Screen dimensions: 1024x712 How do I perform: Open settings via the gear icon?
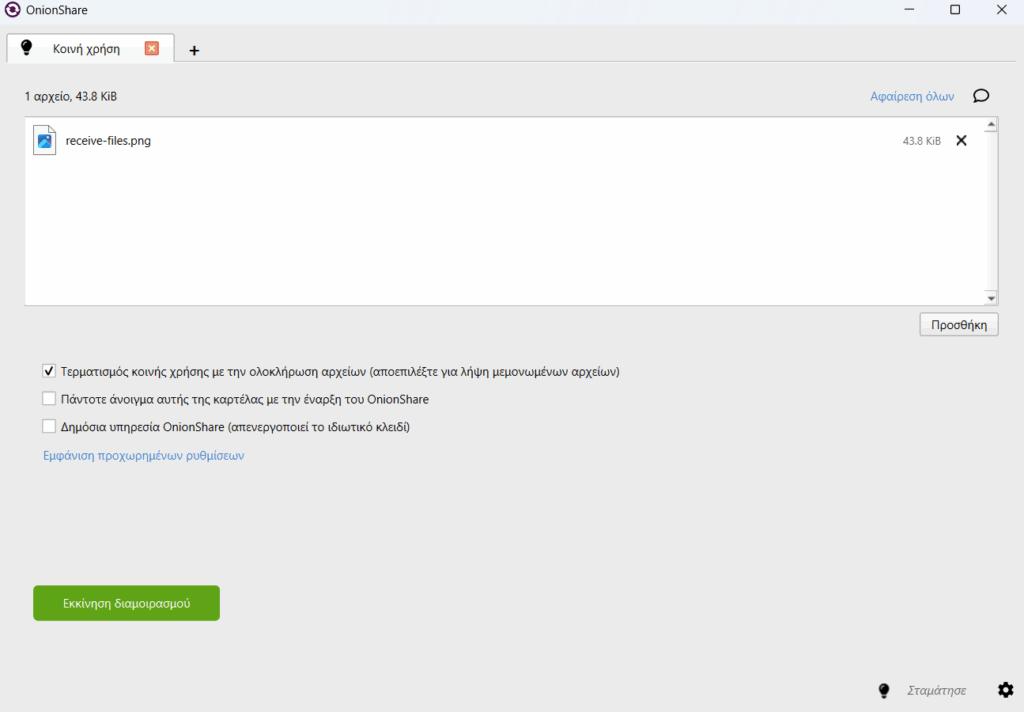(x=1005, y=690)
